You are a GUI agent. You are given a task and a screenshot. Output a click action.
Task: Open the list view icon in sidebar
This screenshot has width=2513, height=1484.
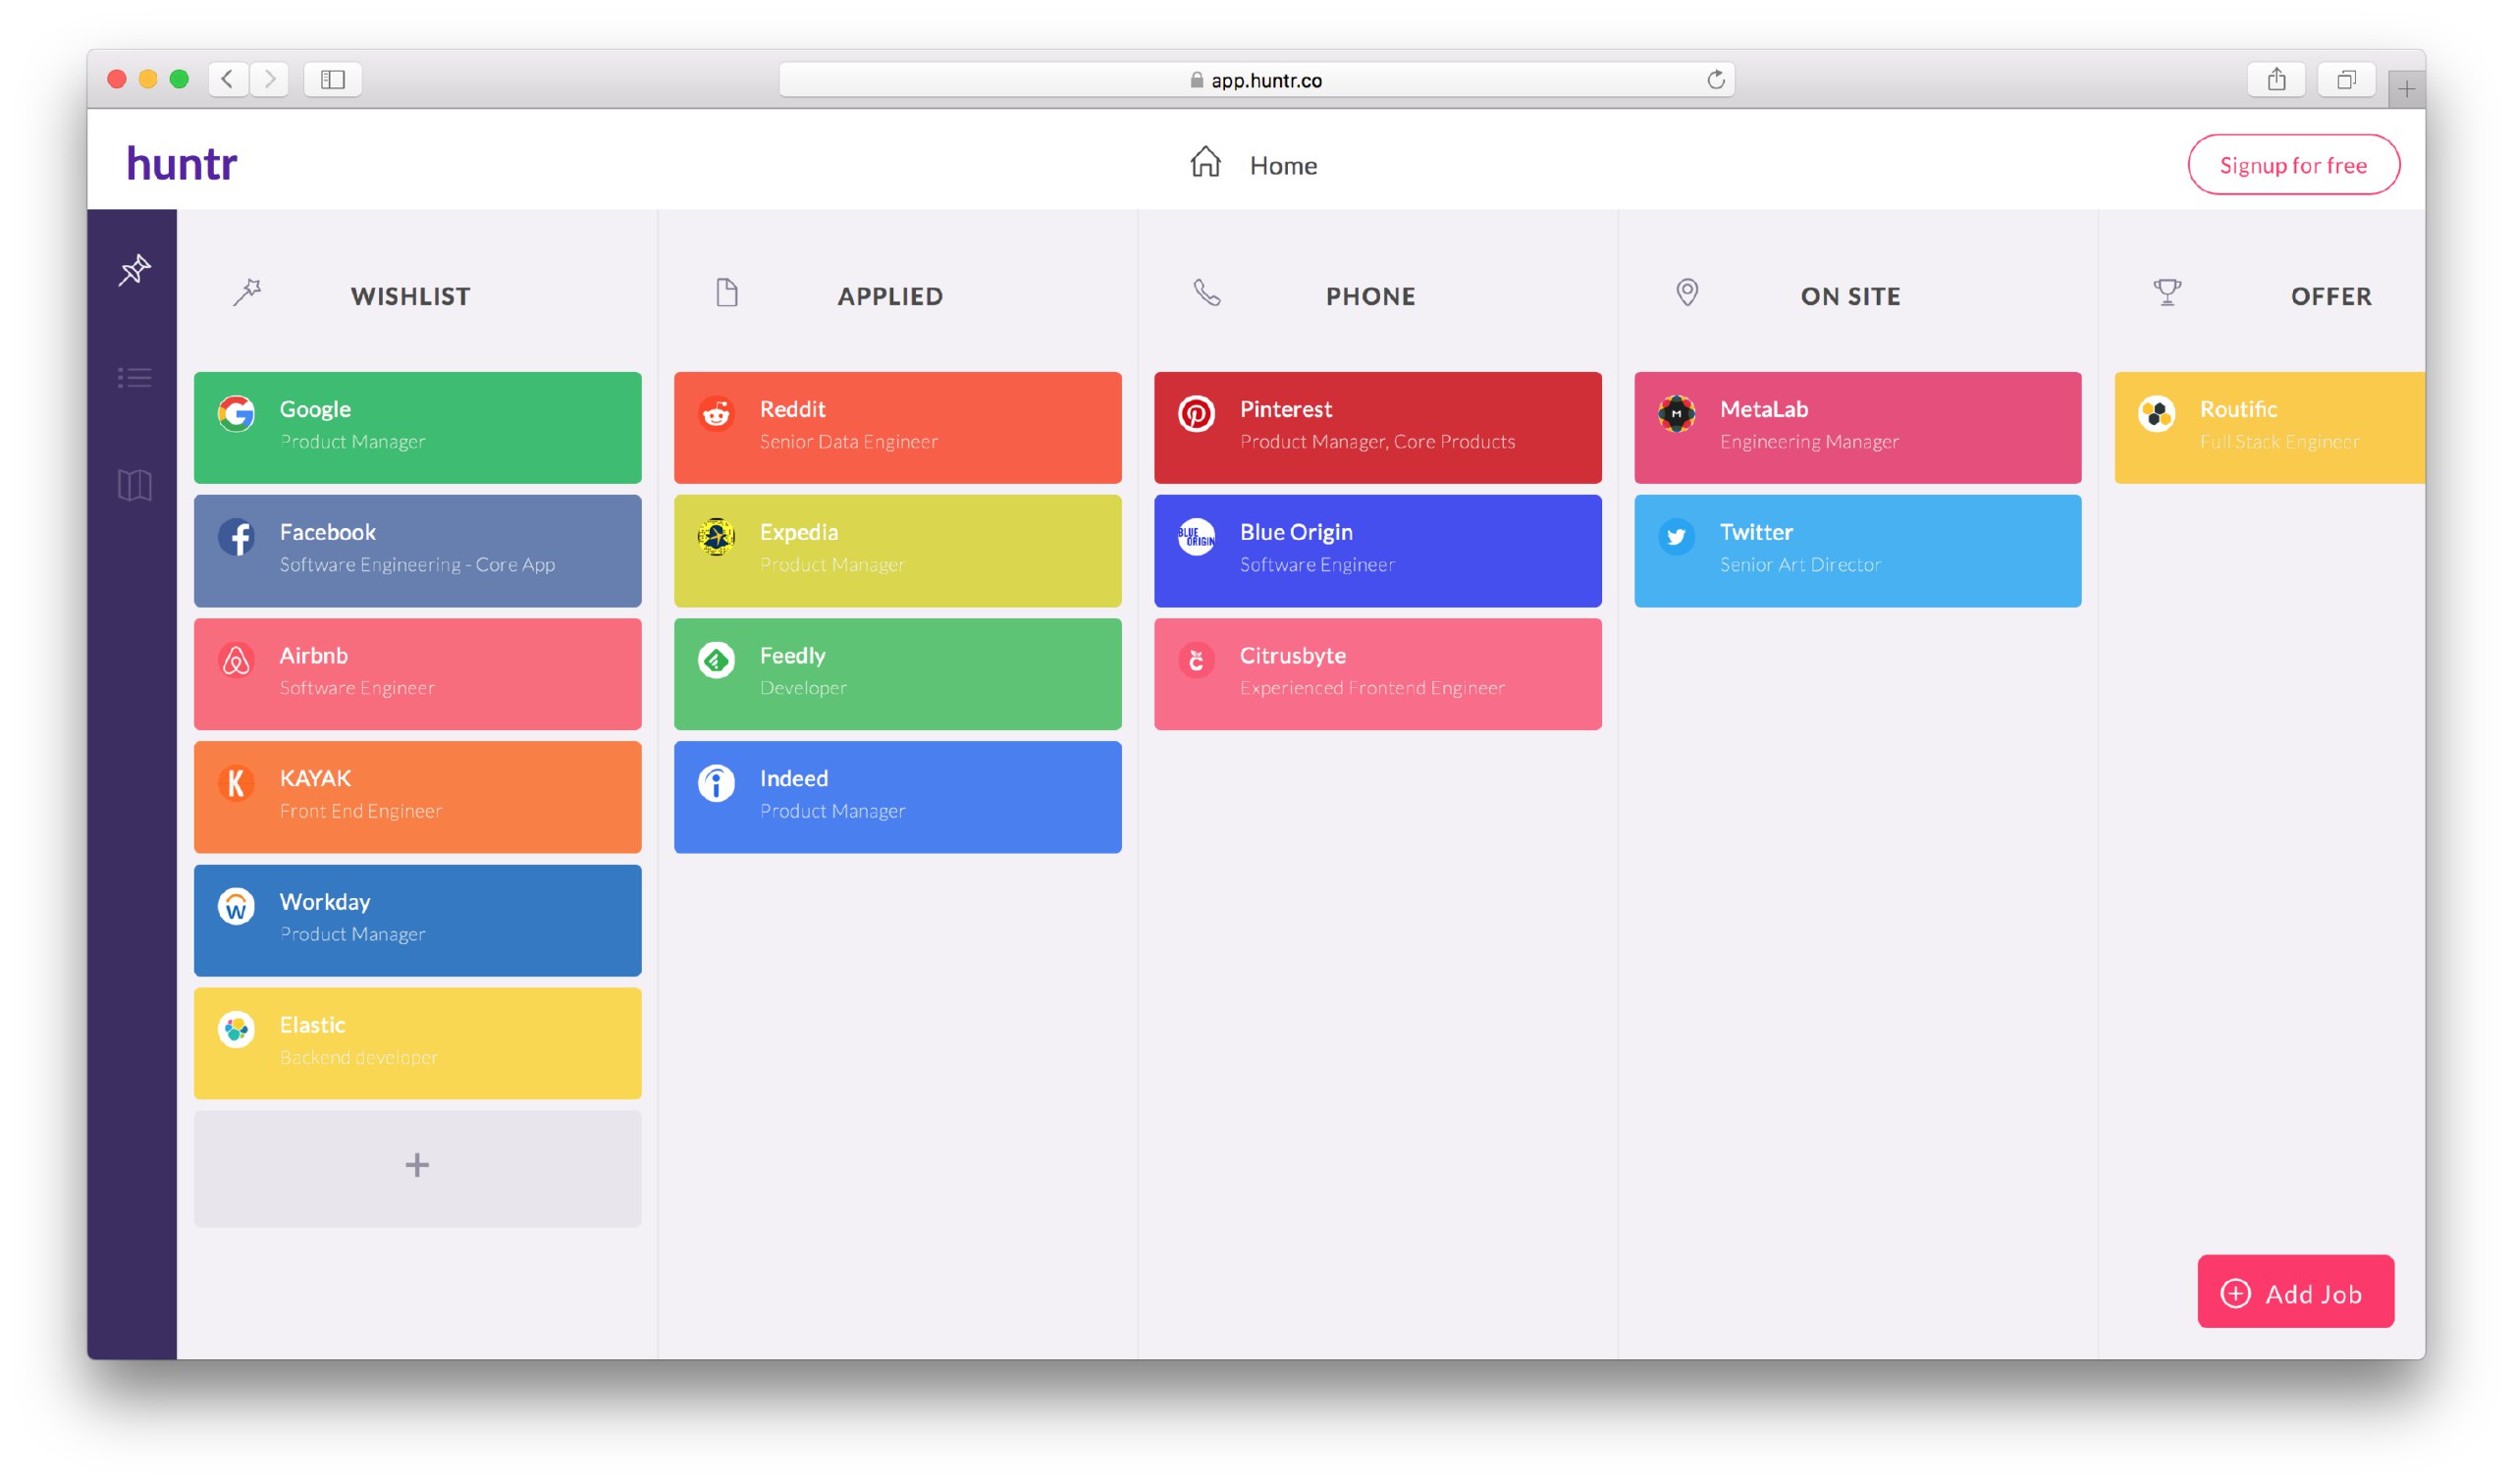point(134,378)
